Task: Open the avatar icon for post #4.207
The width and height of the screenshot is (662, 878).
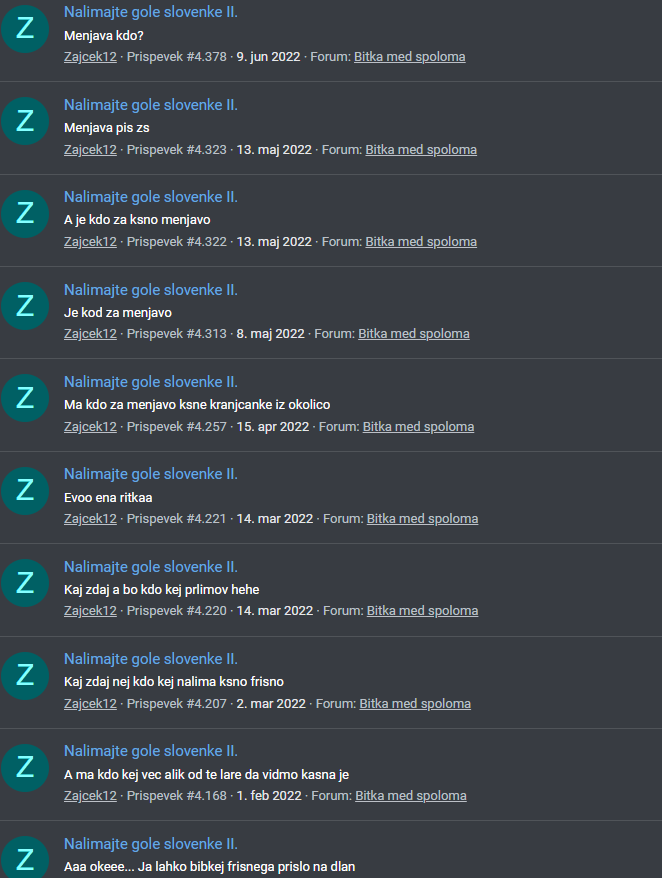Action: click(25, 675)
